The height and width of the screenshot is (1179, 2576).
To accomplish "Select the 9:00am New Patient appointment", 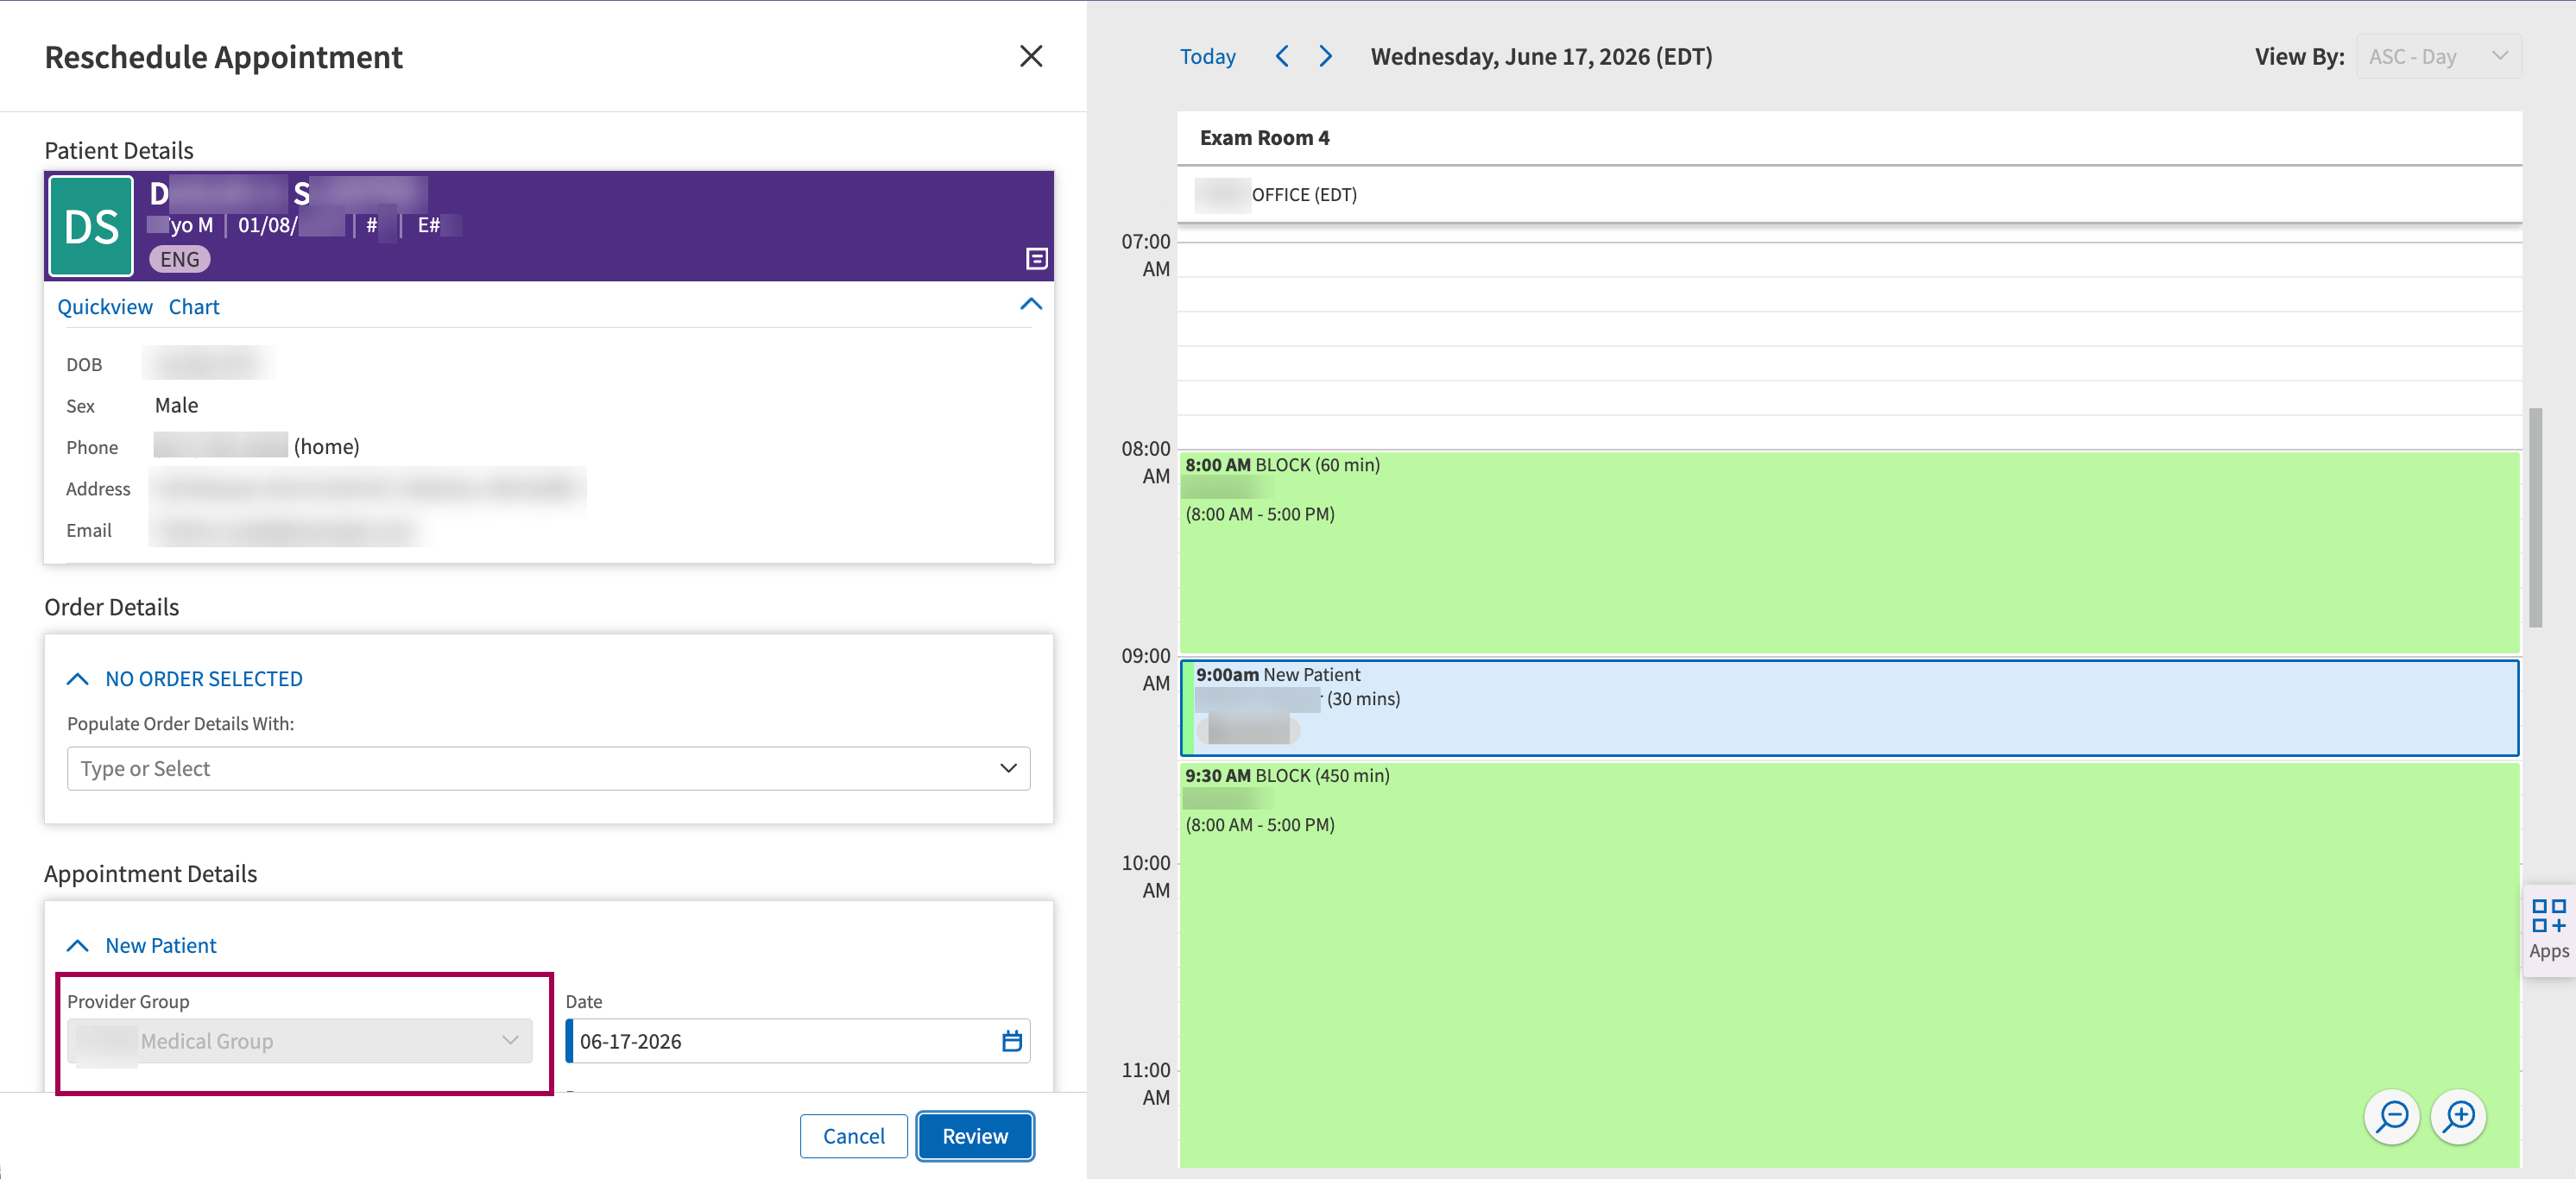I will click(x=1848, y=707).
